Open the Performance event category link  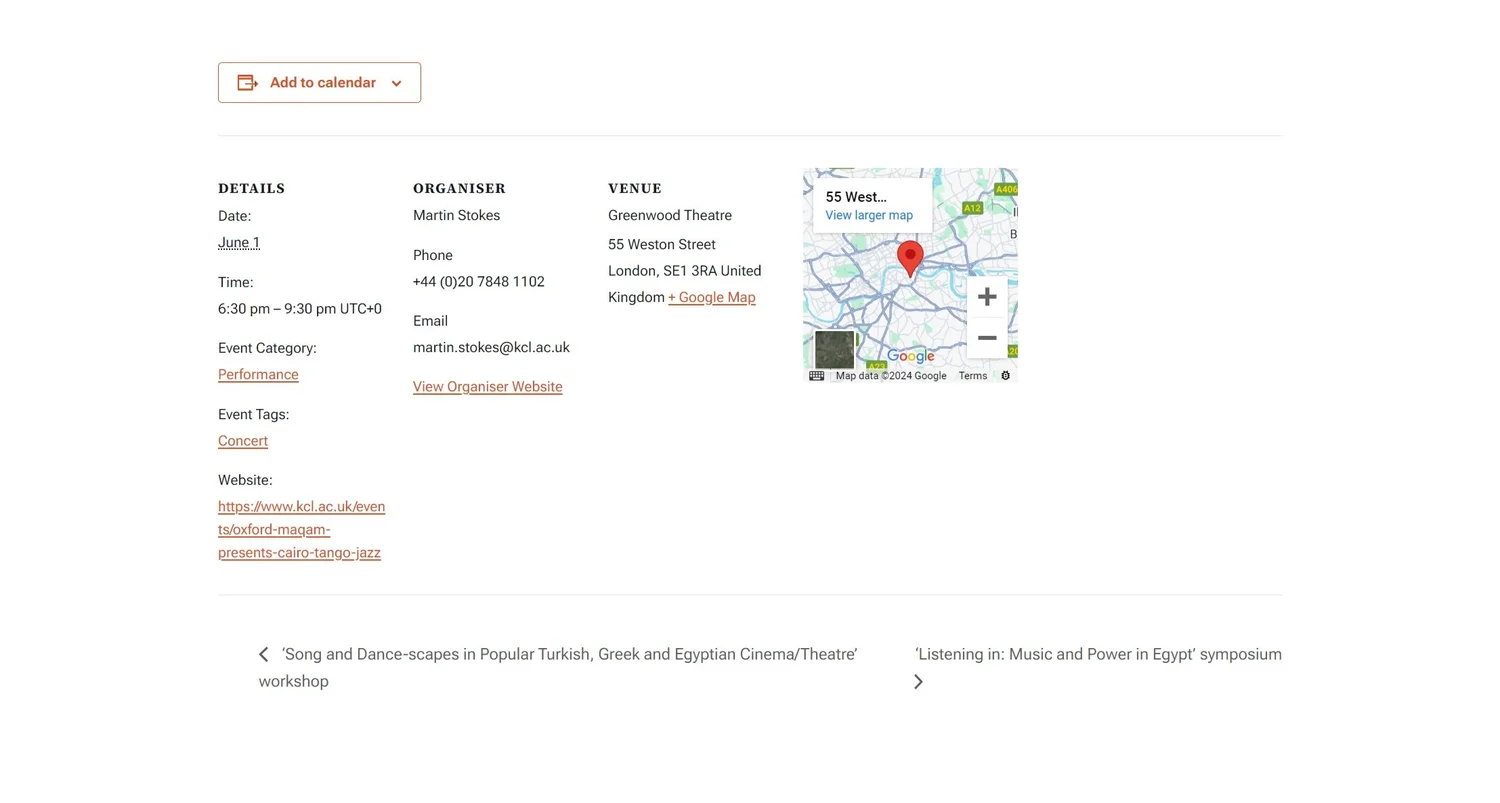click(258, 375)
